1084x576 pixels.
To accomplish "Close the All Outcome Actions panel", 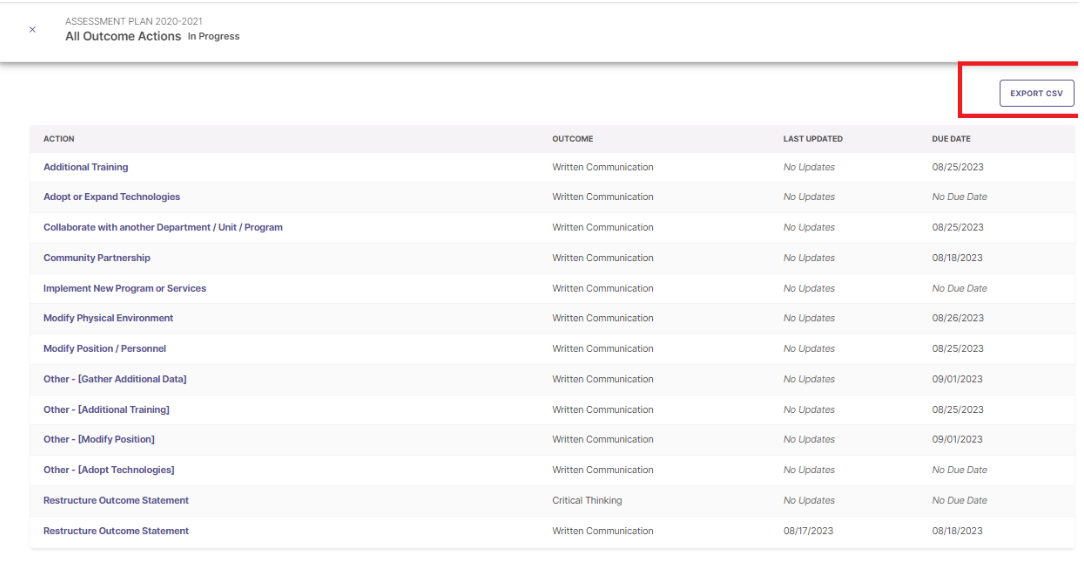I will (x=32, y=30).
